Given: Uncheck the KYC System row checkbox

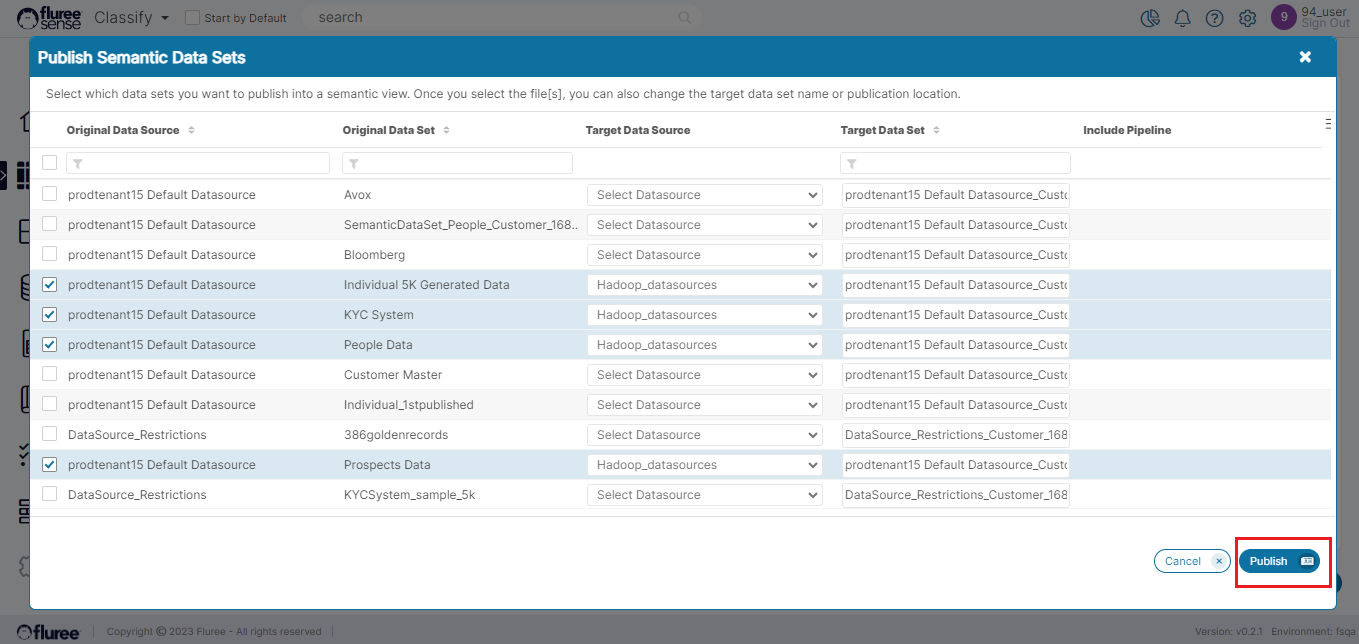Looking at the screenshot, I should point(49,314).
